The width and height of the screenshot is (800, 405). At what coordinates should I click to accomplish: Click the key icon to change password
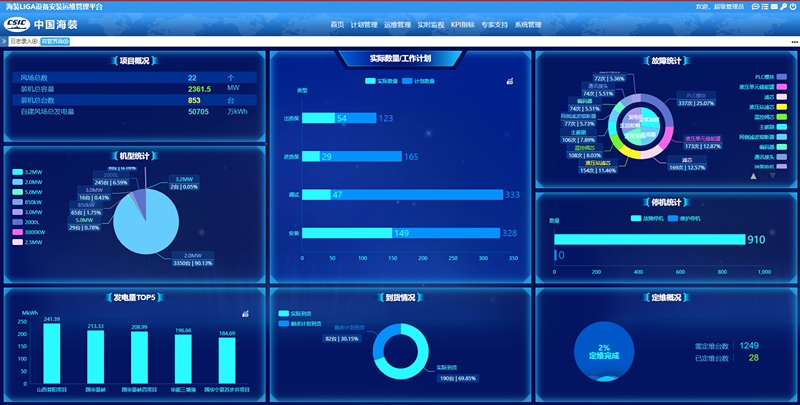tap(783, 7)
